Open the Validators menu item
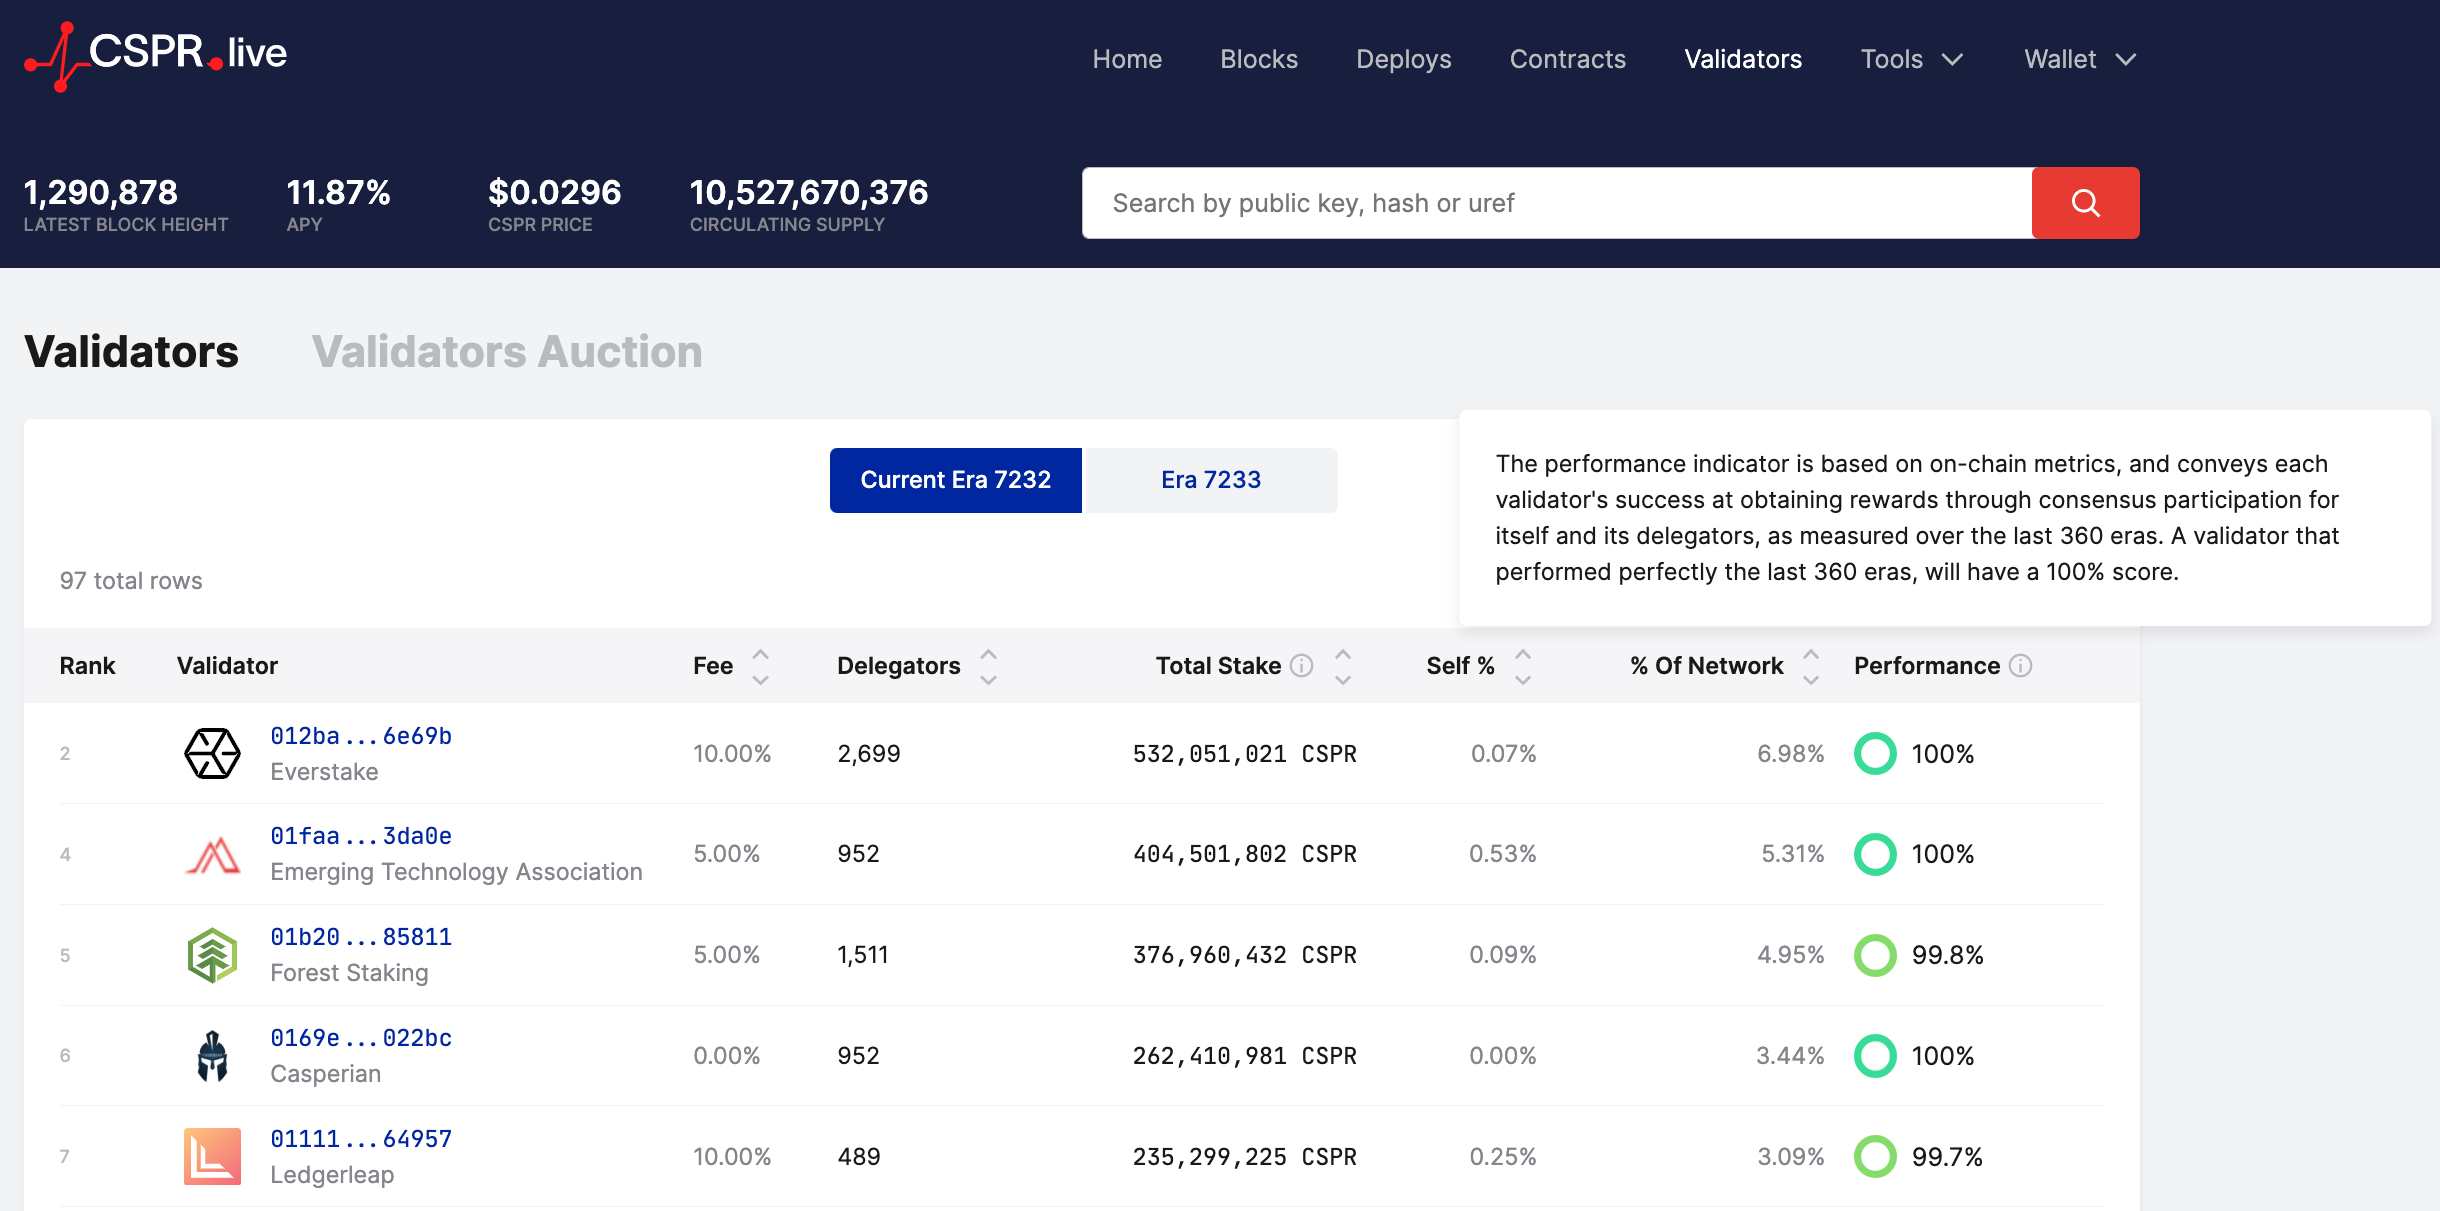Image resolution: width=2440 pixels, height=1211 pixels. (1744, 59)
